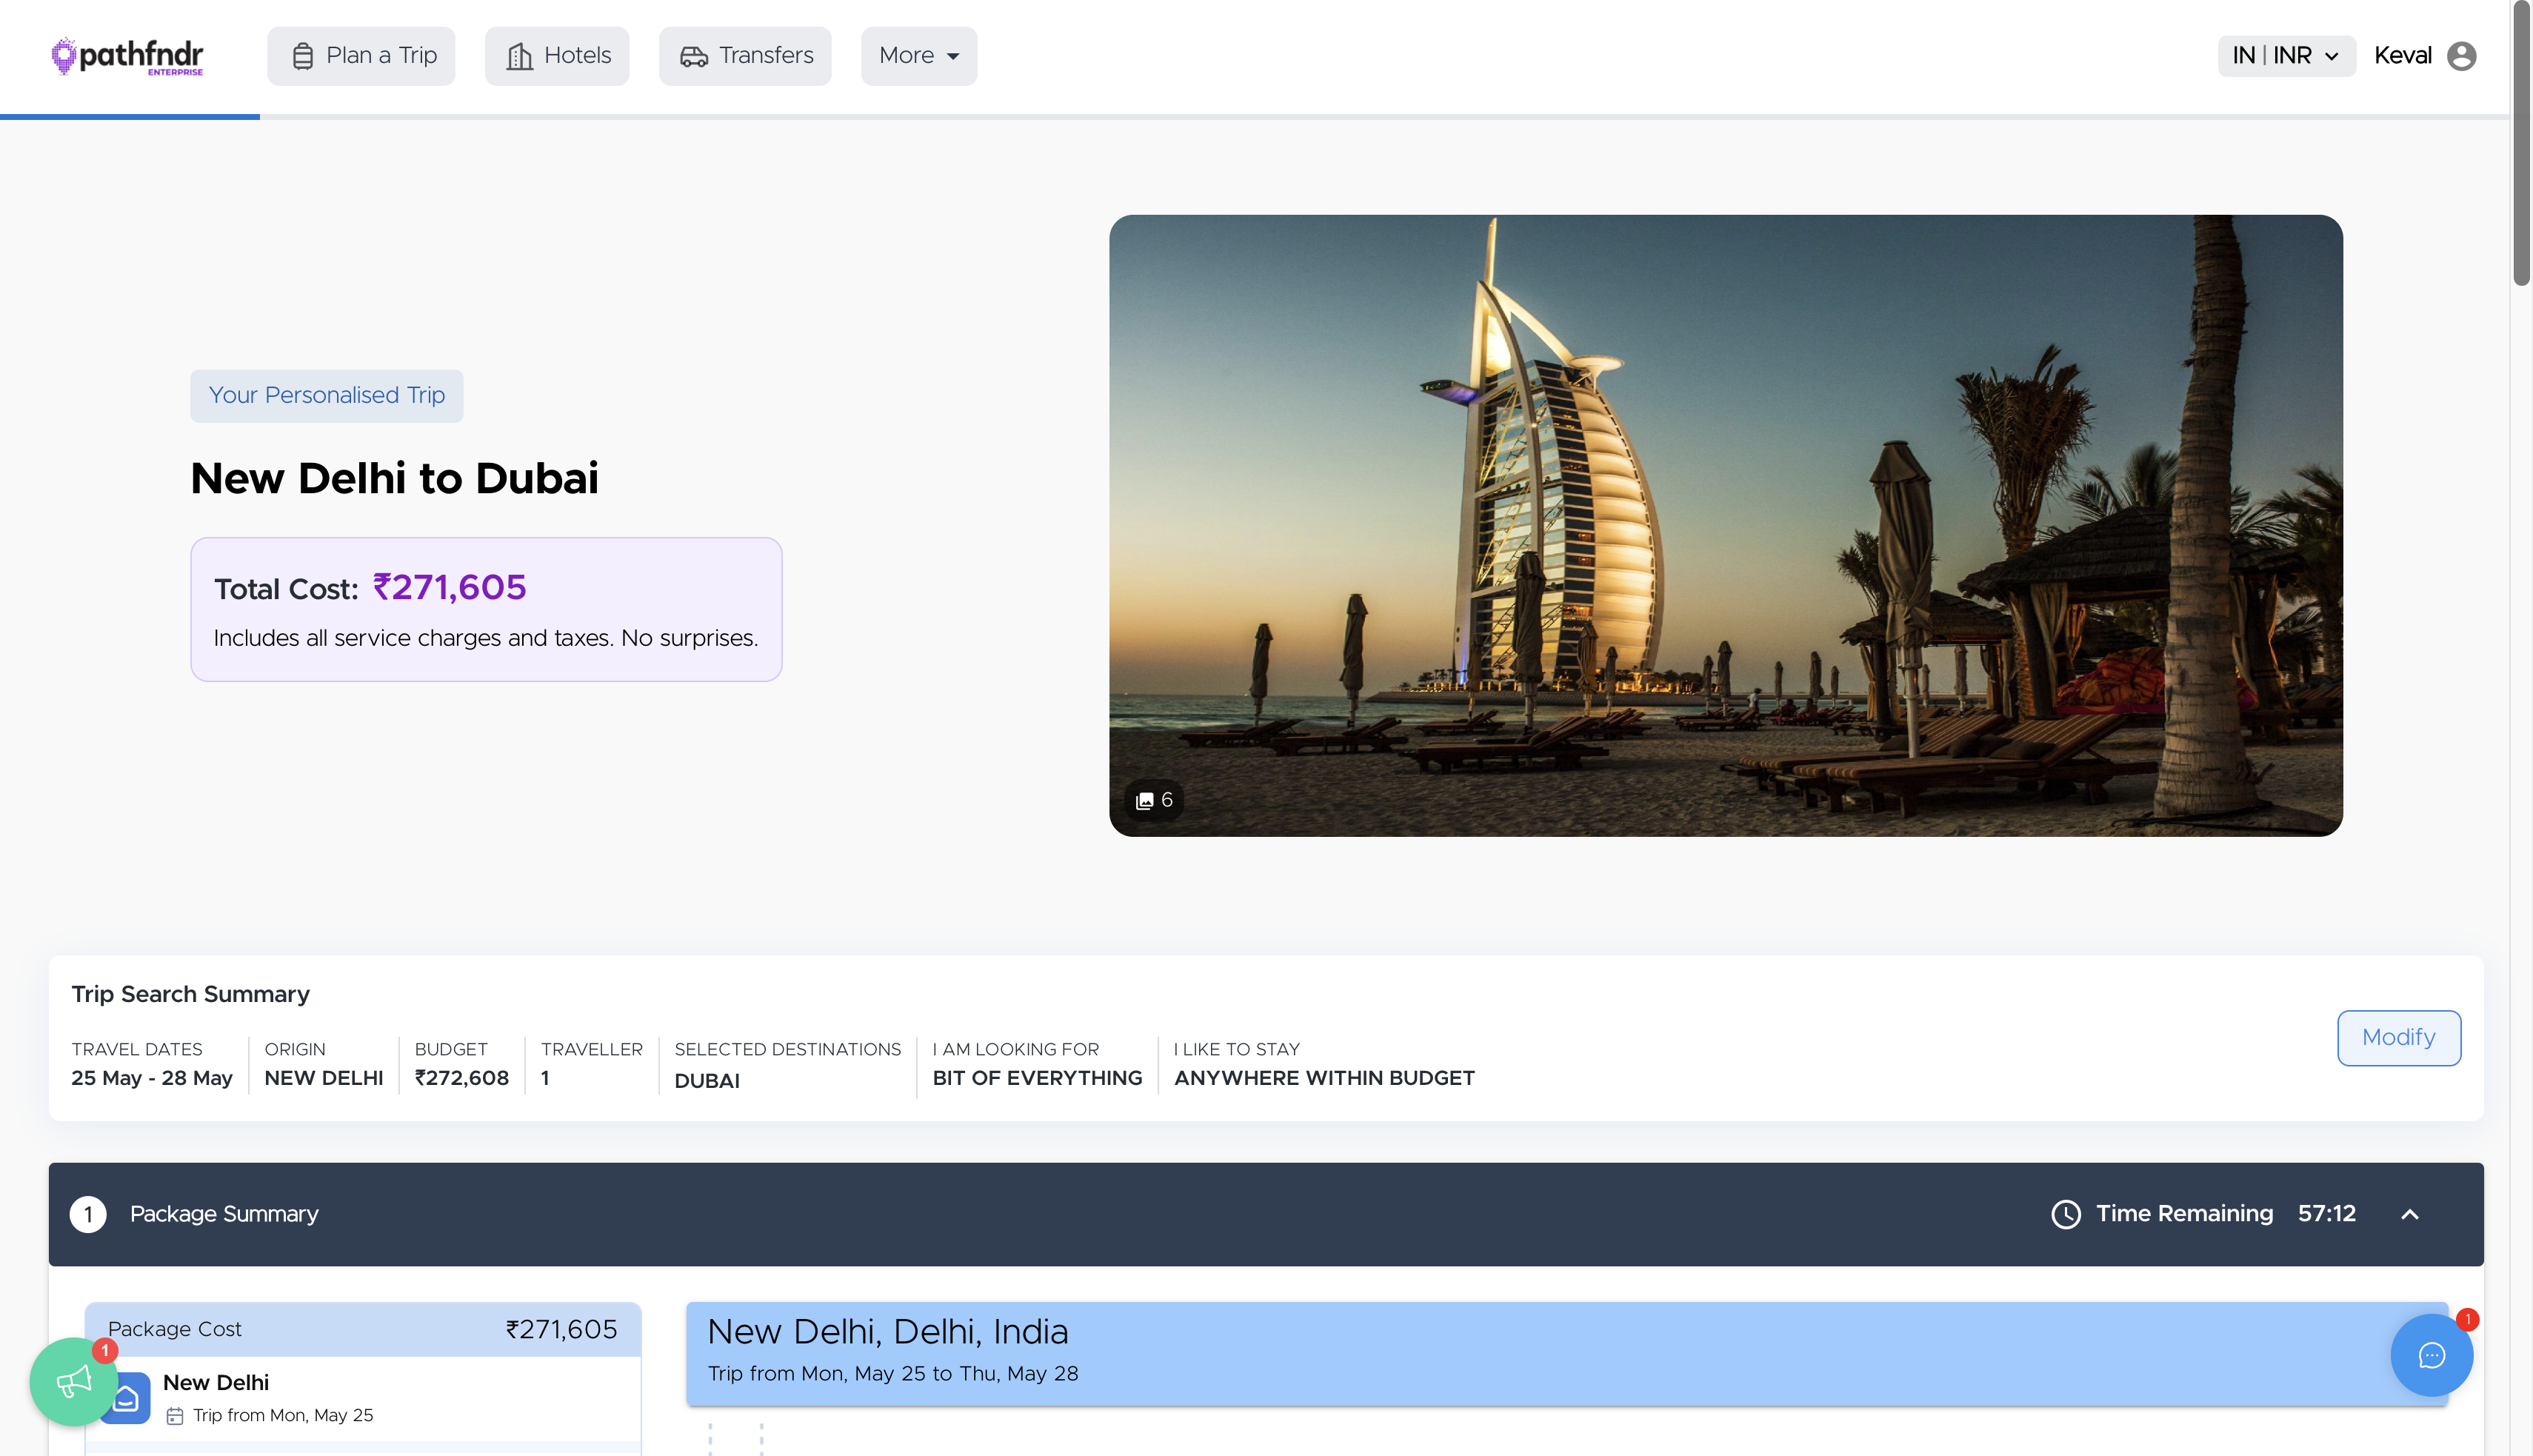Click the selected destination DUBAI
Viewport: 2533px width, 1456px height.
(x=707, y=1081)
